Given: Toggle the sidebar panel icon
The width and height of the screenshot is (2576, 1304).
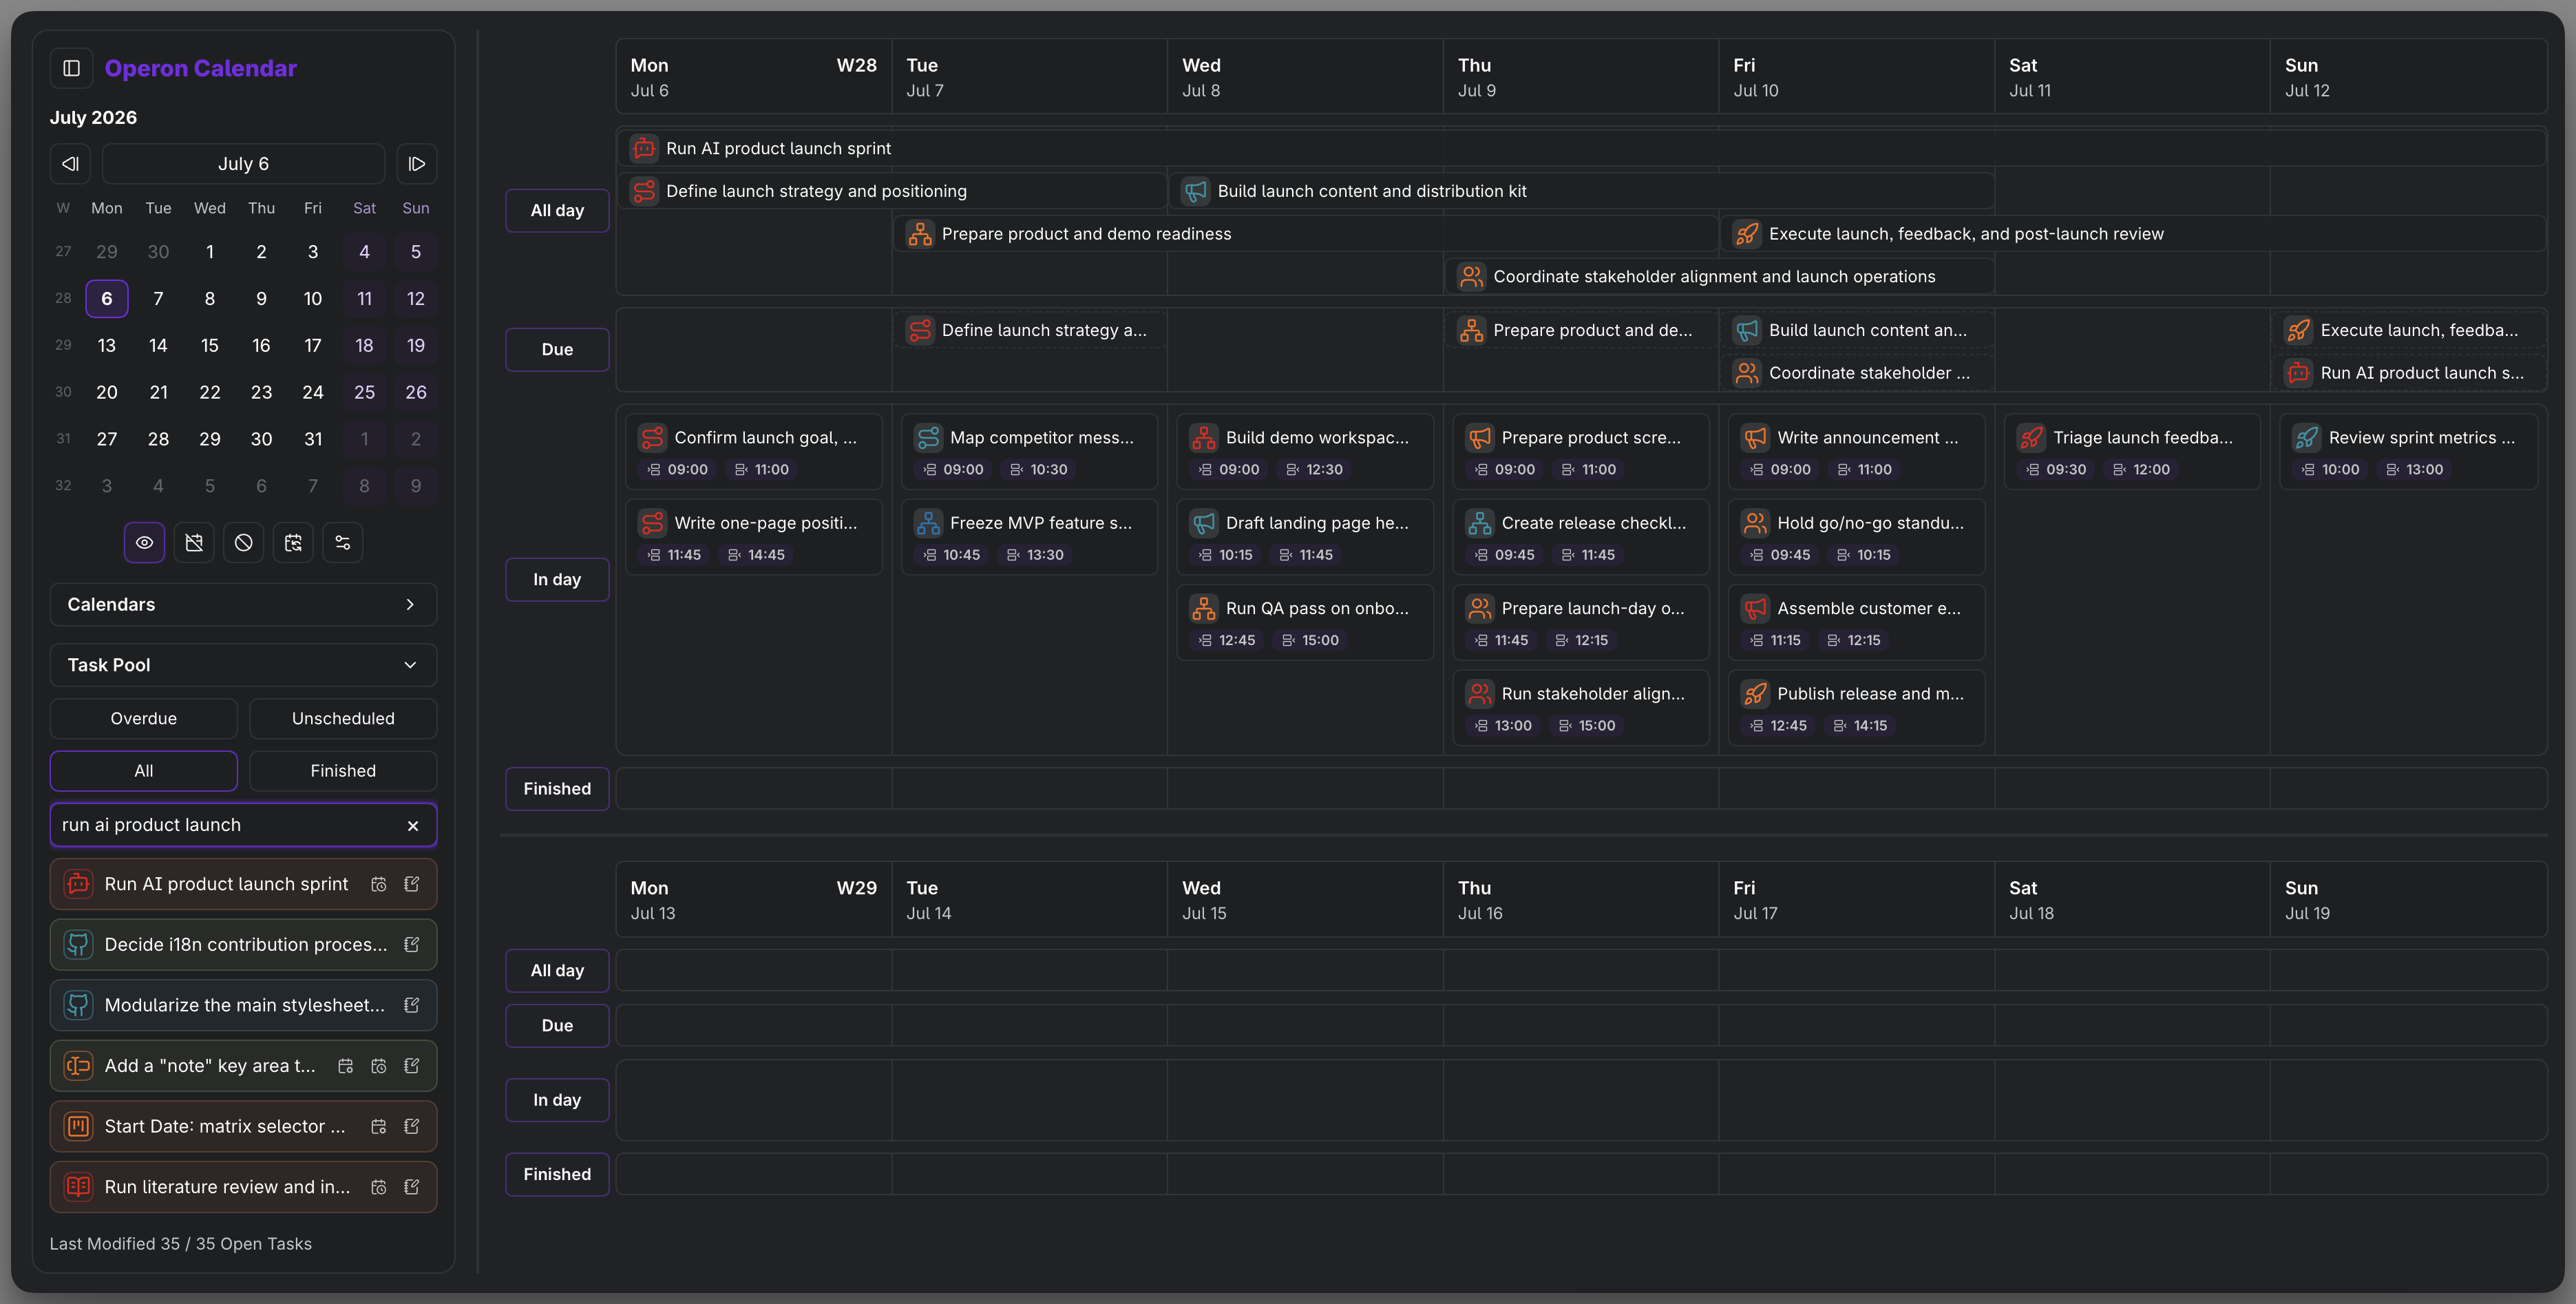Looking at the screenshot, I should tap(71, 68).
